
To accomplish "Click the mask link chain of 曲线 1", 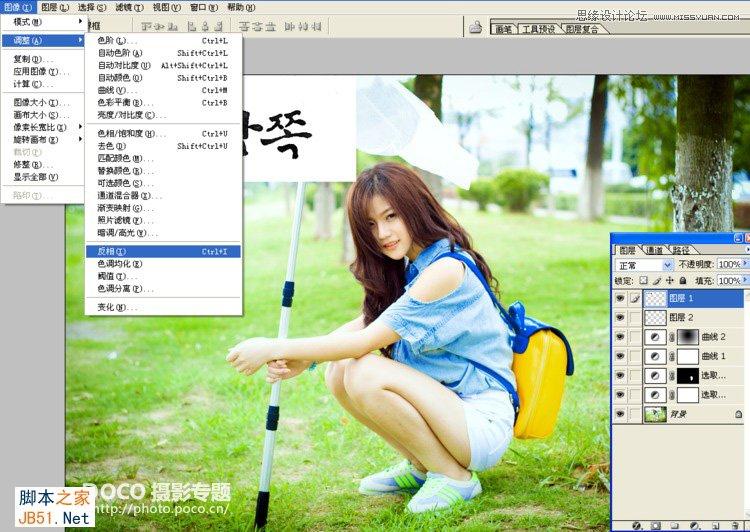I will [x=672, y=356].
